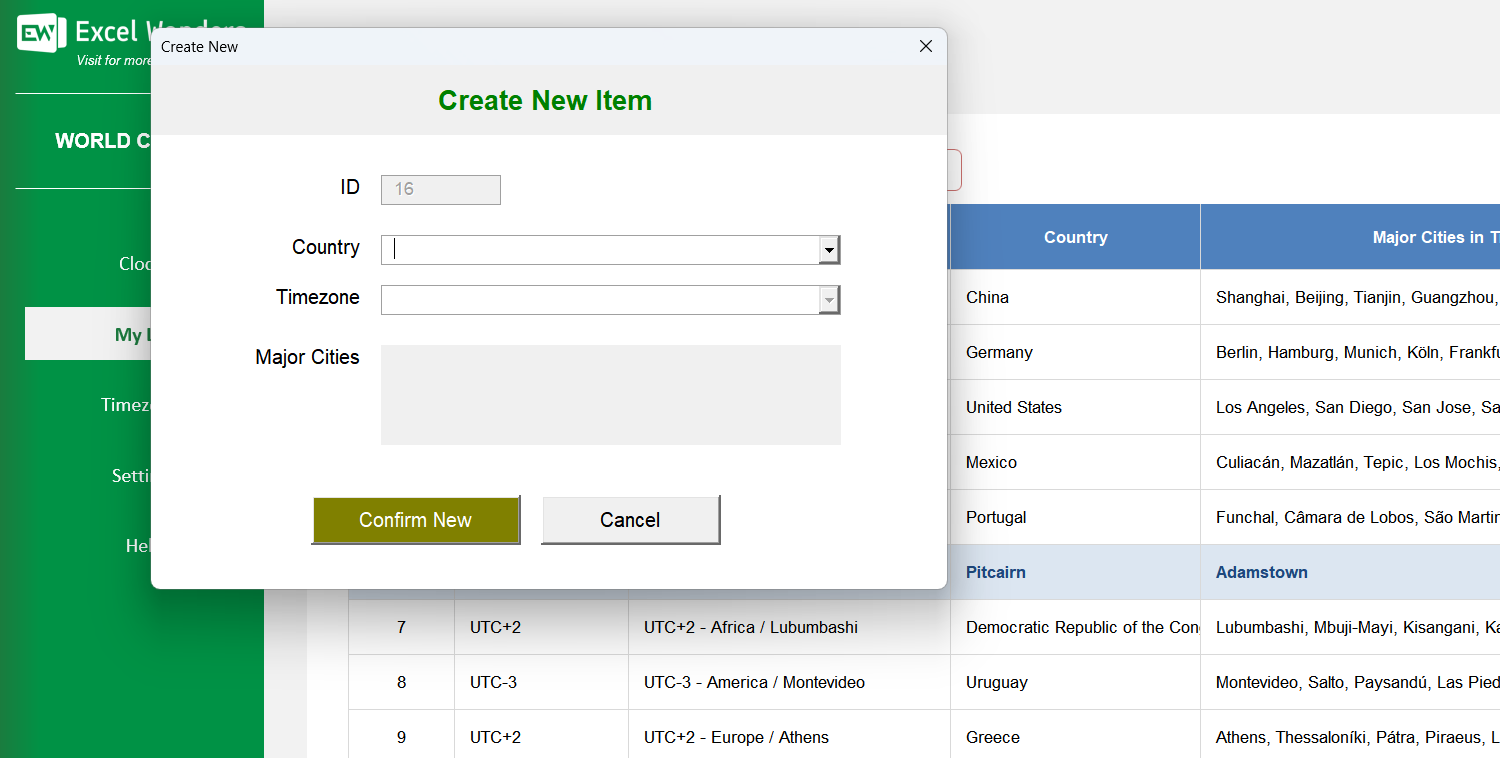This screenshot has height=758, width=1500.
Task: Click the Major Cities text area
Action: [x=610, y=394]
